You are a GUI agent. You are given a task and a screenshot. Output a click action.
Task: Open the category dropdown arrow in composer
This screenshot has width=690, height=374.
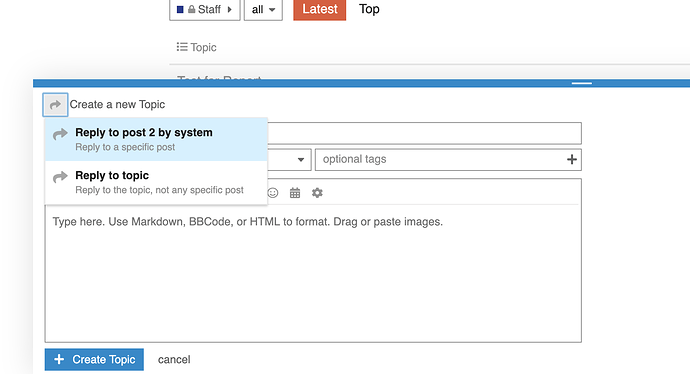pyautogui.click(x=301, y=159)
